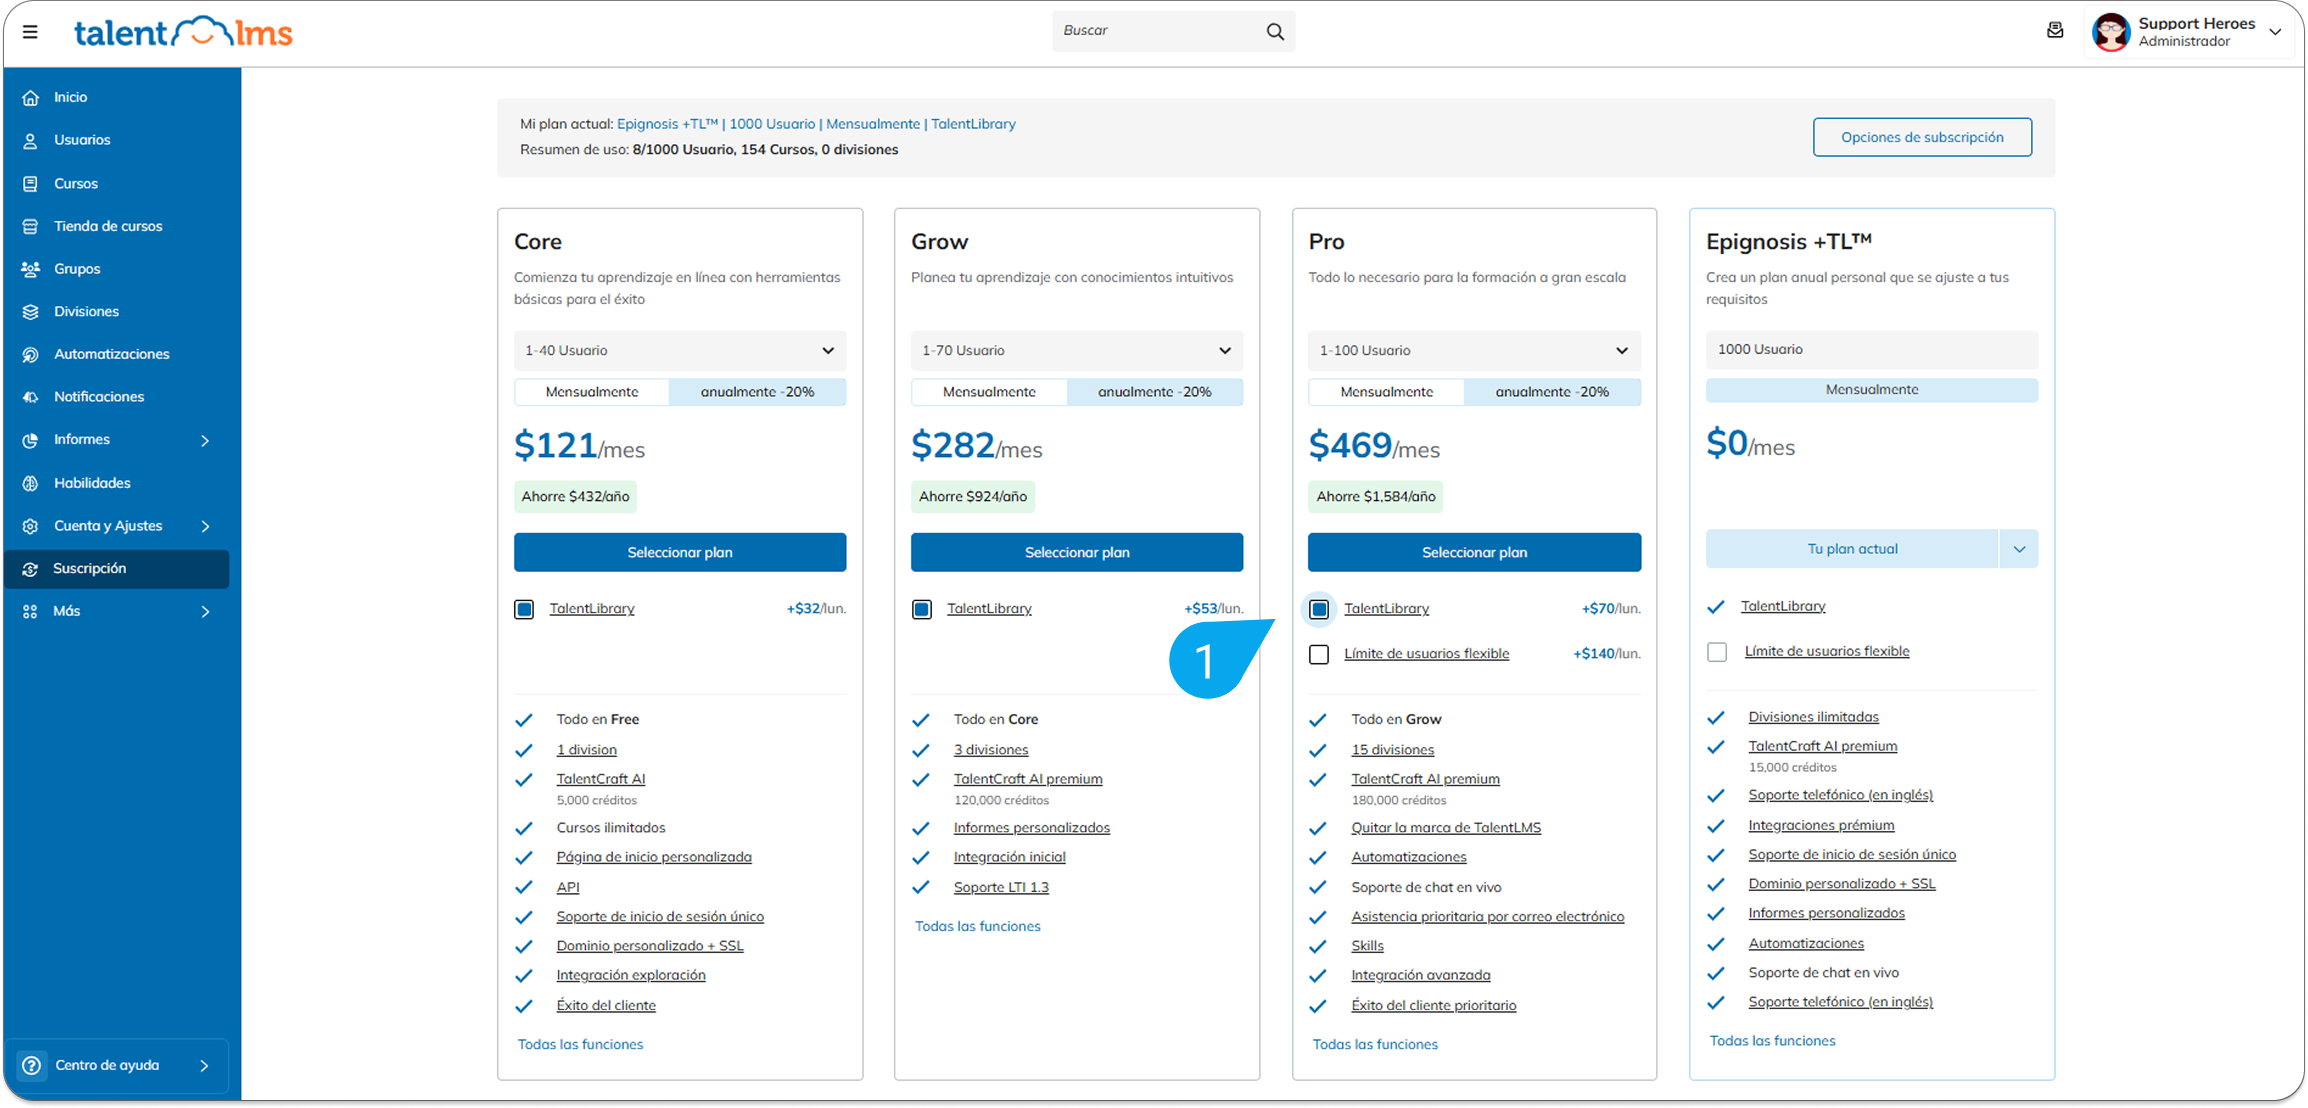Open arrow beside Tu plan actual
This screenshot has height=1108, width=2308.
(2019, 549)
